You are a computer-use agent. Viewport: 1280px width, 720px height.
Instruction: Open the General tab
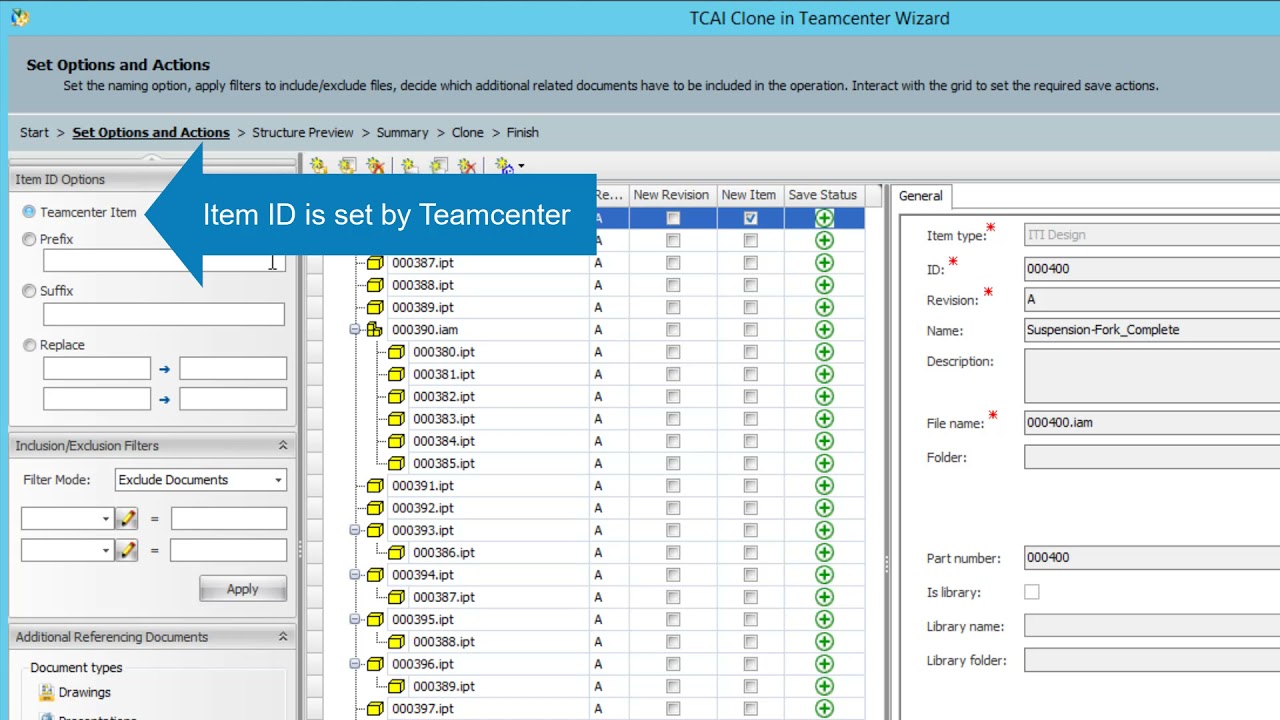921,196
